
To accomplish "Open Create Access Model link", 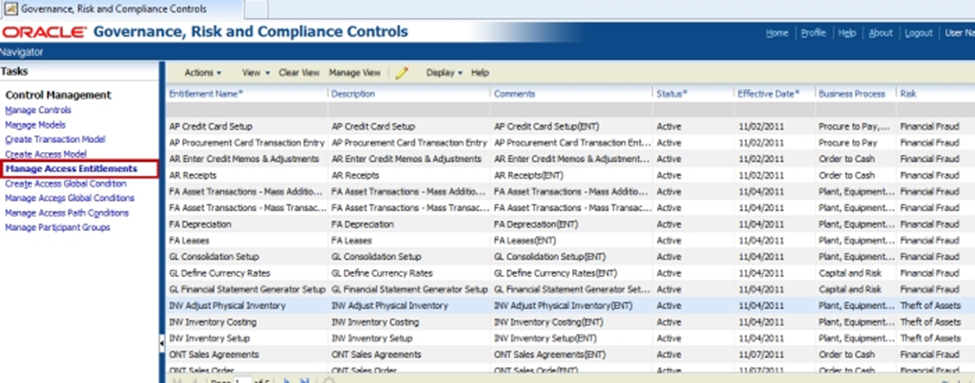I will click(45, 154).
